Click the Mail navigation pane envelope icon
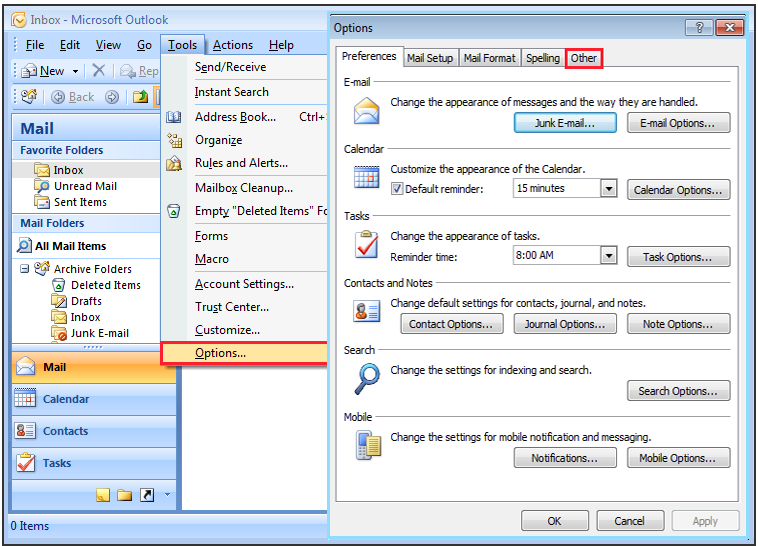 point(26,366)
